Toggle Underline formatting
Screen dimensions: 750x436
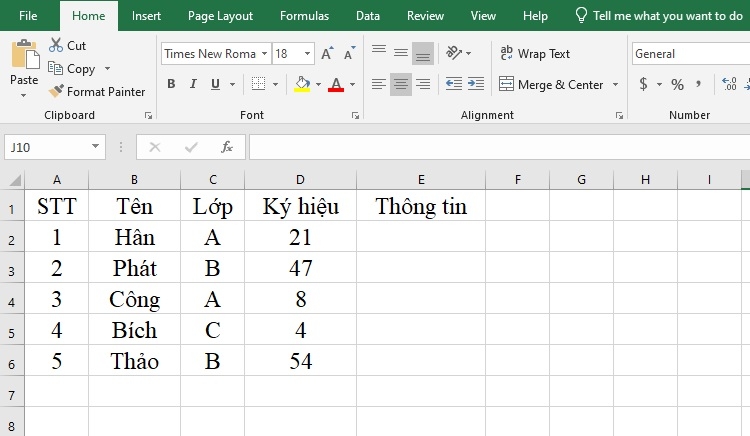(x=216, y=84)
